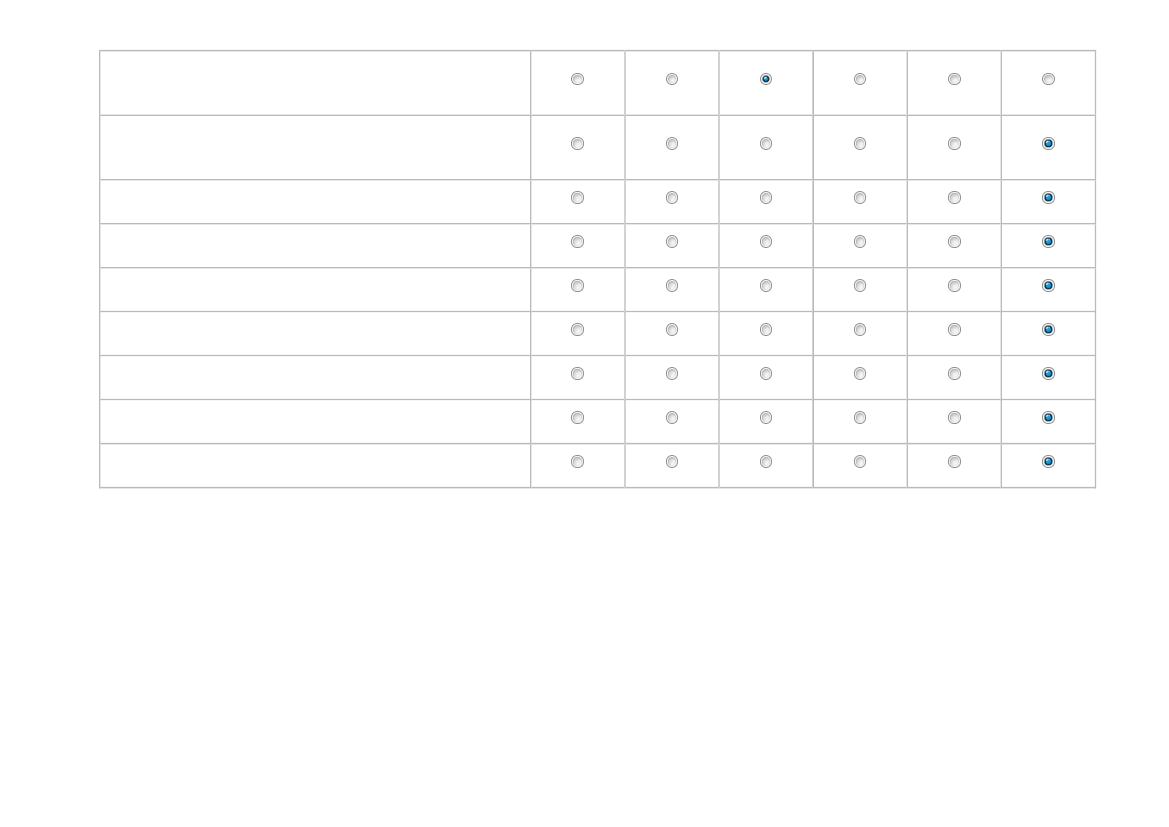
Task: Click the selected third radio in first row
Action: click(x=766, y=79)
